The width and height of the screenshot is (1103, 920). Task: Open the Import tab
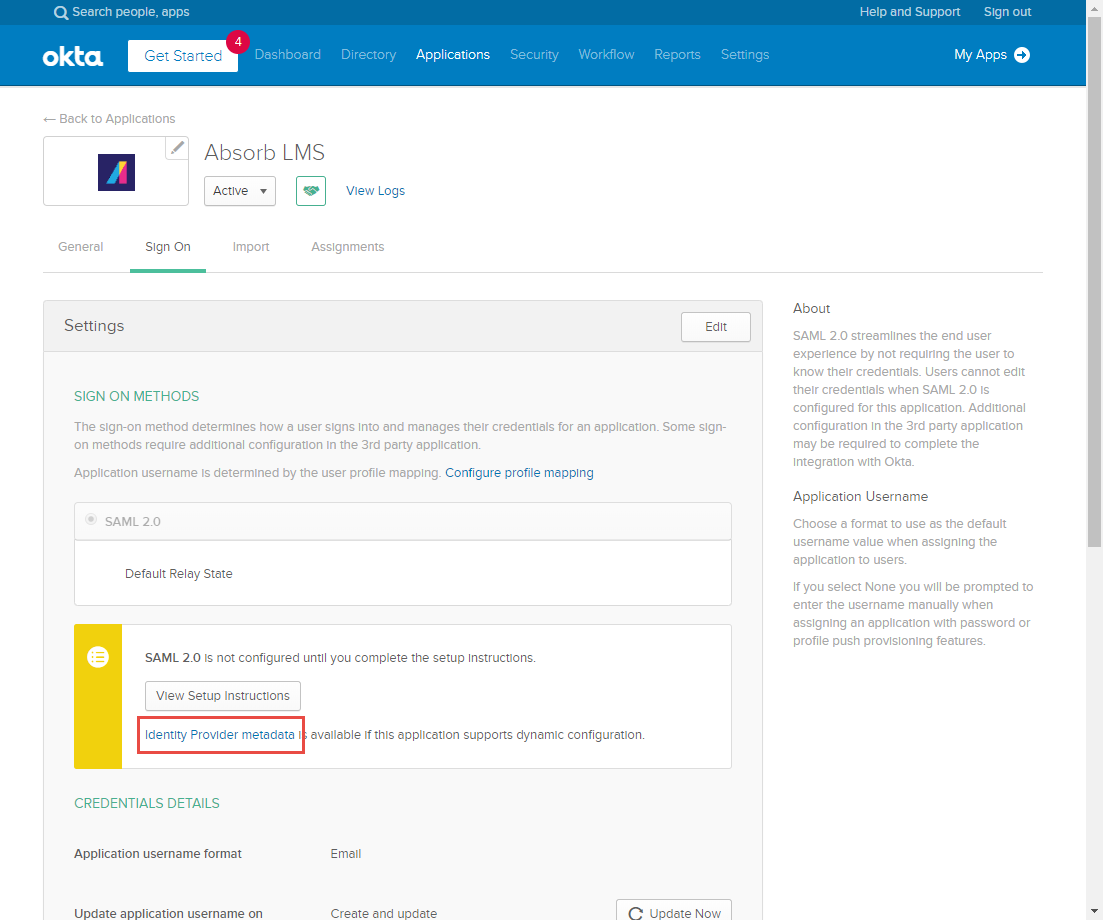pos(250,246)
